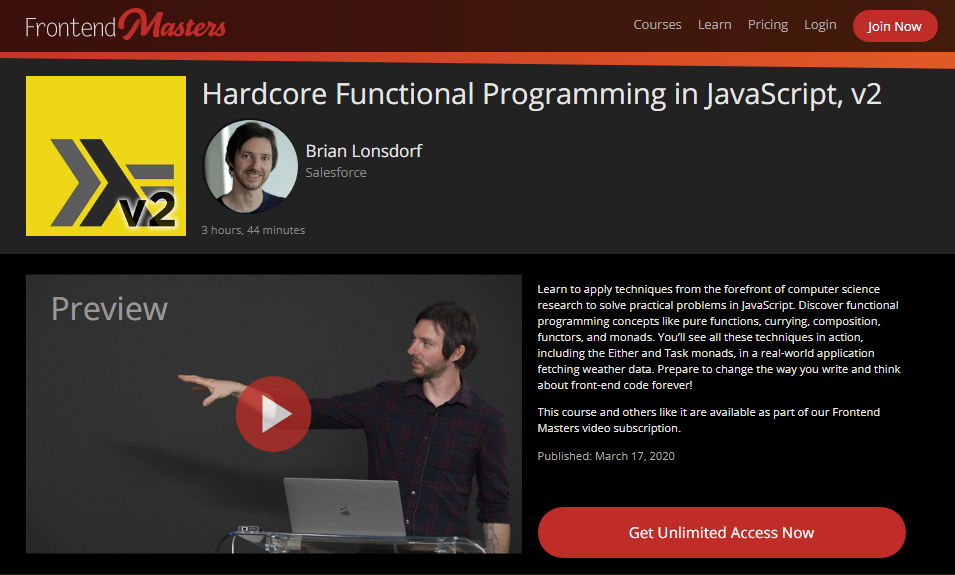Click the yellow v2 course logo thumbnail

click(106, 156)
